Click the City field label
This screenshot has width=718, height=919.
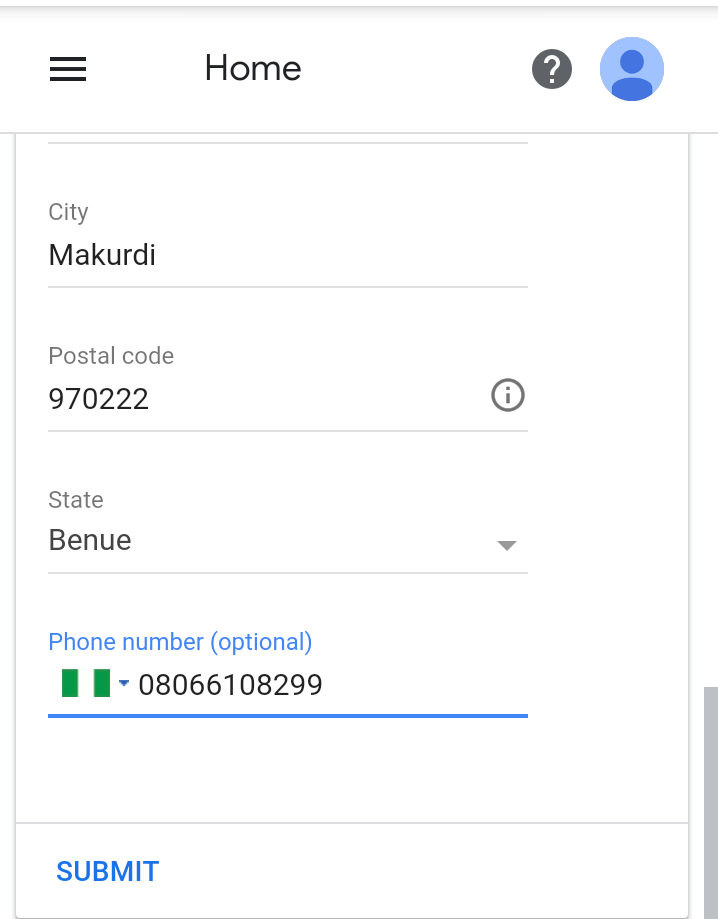point(69,212)
